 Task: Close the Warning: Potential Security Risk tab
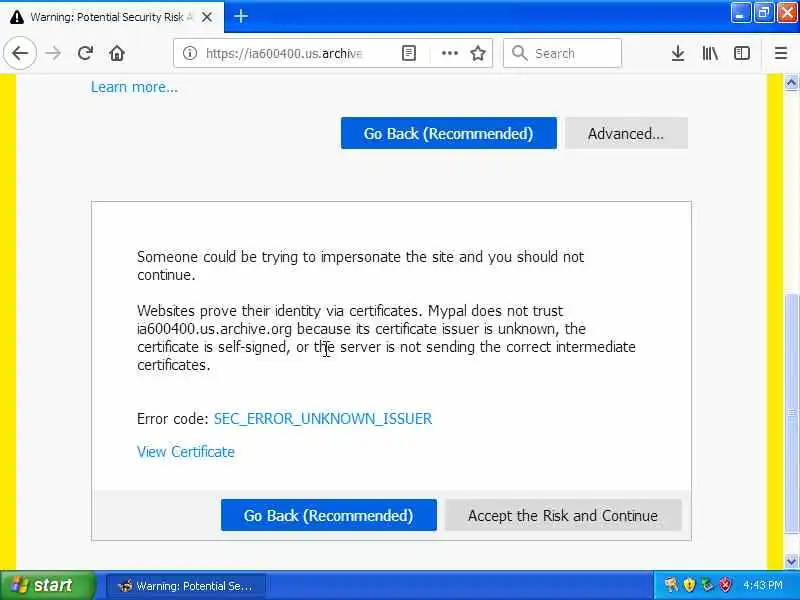click(x=207, y=17)
